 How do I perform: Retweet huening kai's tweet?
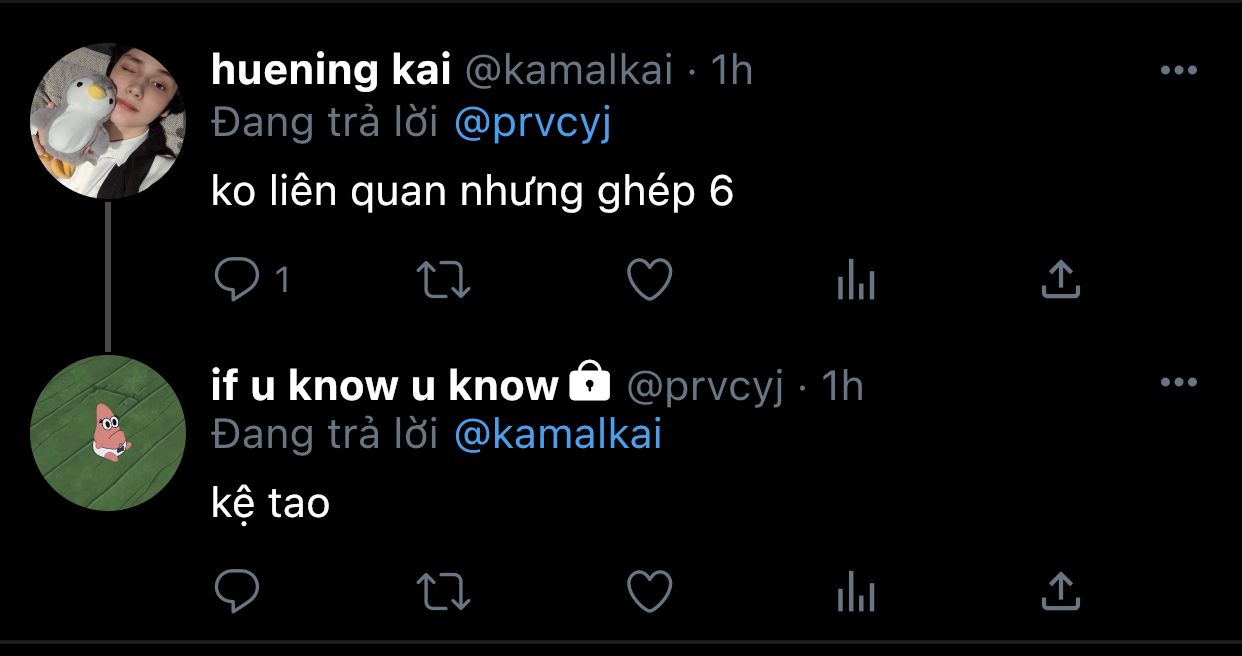click(x=442, y=281)
